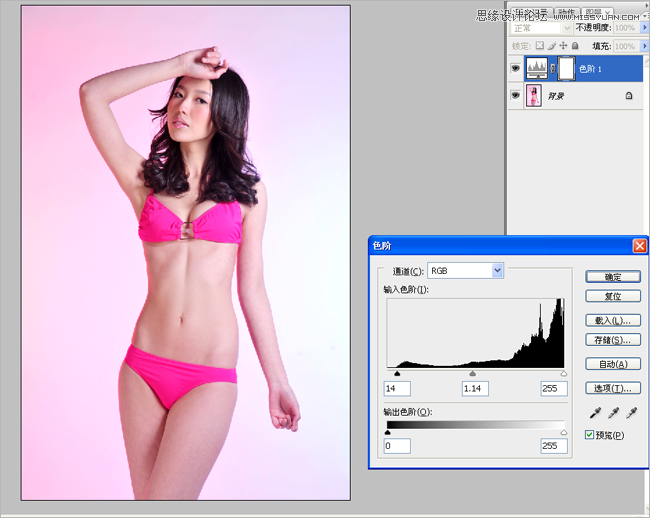Click the 色阶 1 layer name
The image size is (650, 518).
590,69
